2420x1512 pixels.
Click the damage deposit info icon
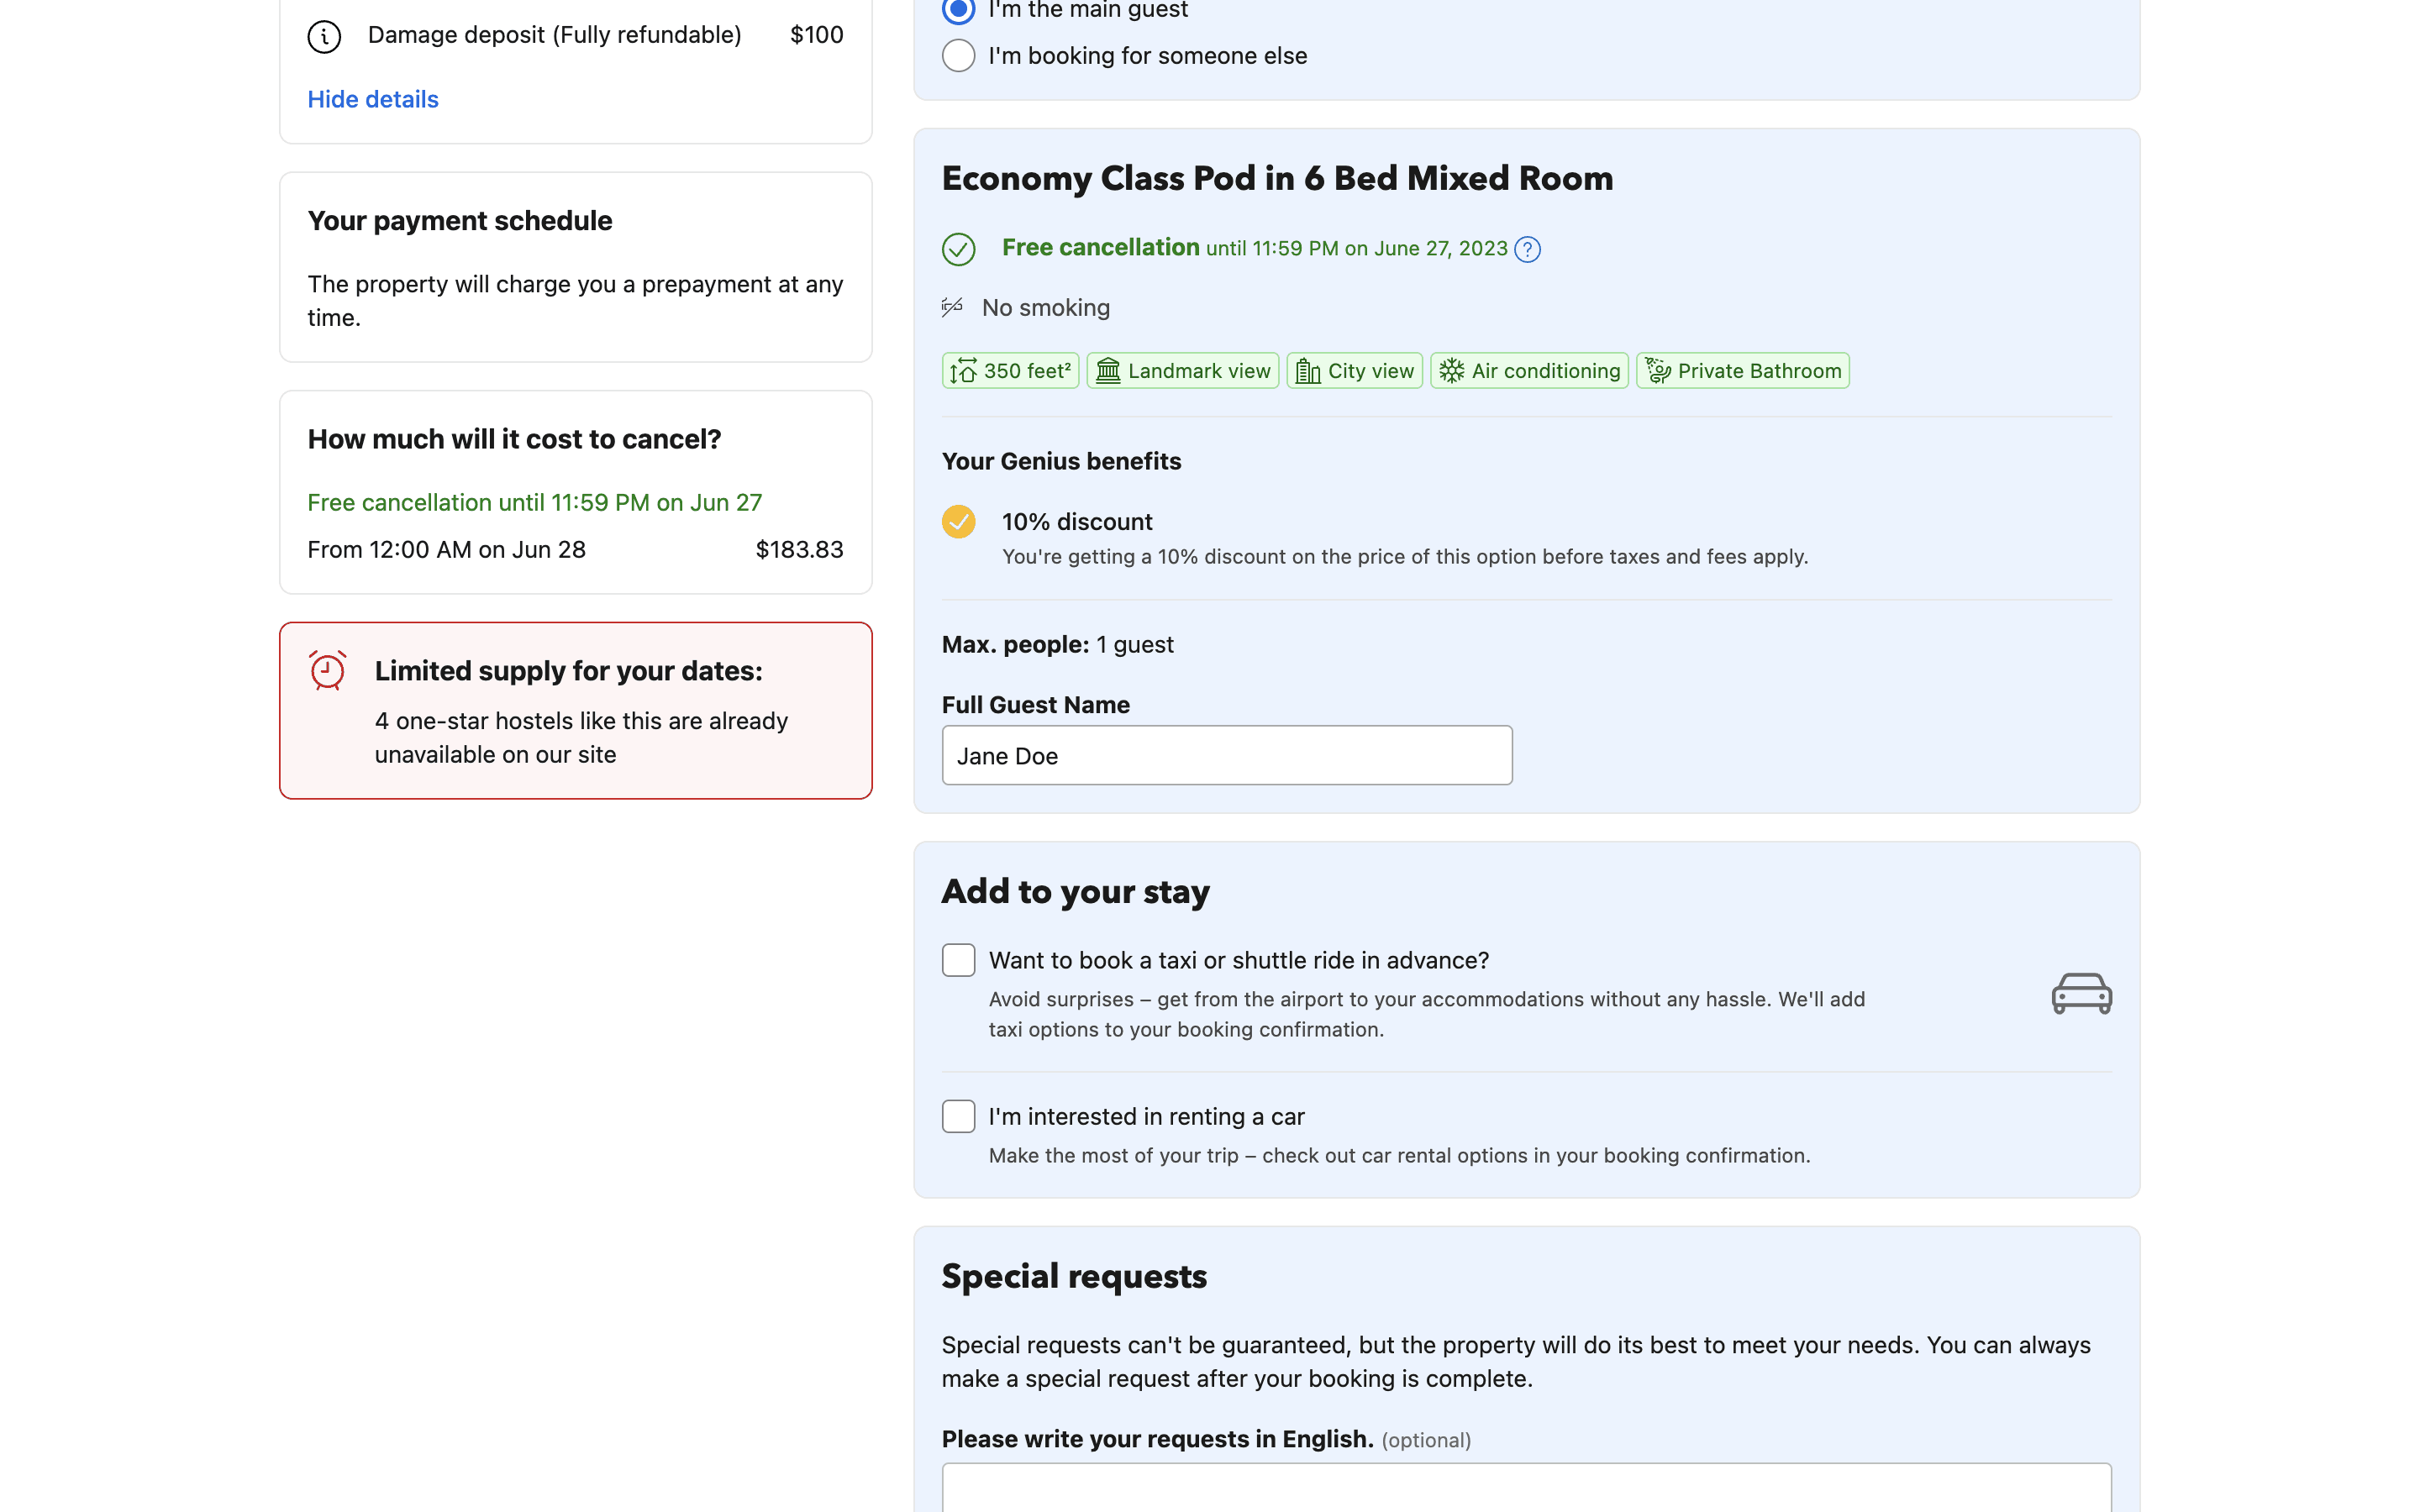click(x=324, y=36)
